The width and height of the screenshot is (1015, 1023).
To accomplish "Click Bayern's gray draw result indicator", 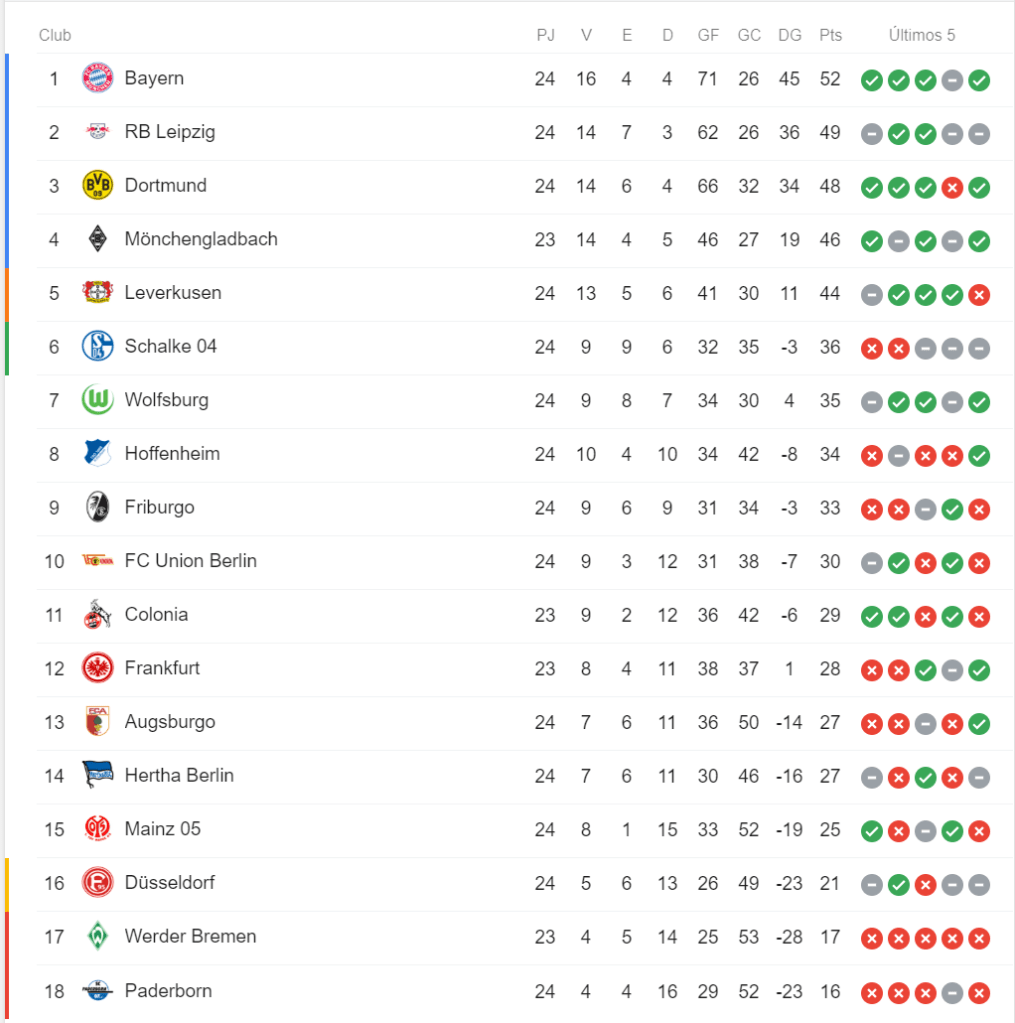I will 952,79.
